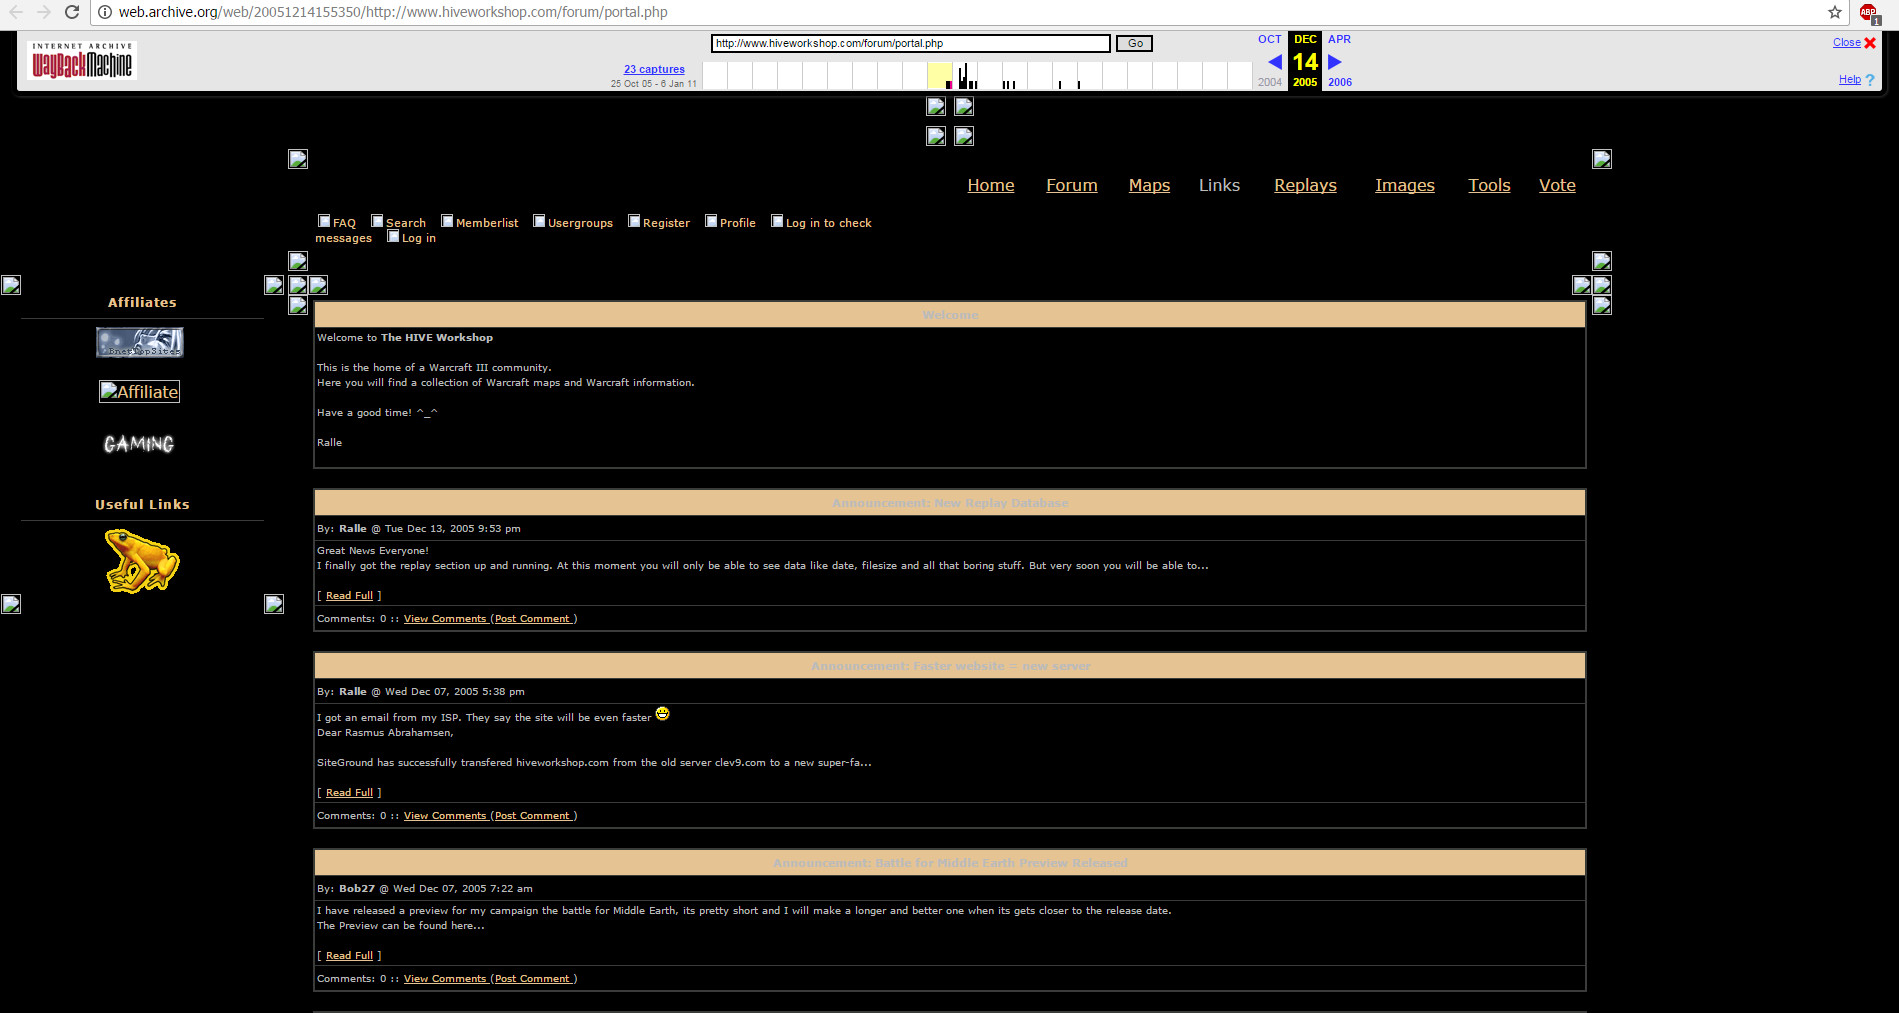This screenshot has width=1899, height=1013.
Task: Open the FAQ forum link
Action: tap(344, 223)
